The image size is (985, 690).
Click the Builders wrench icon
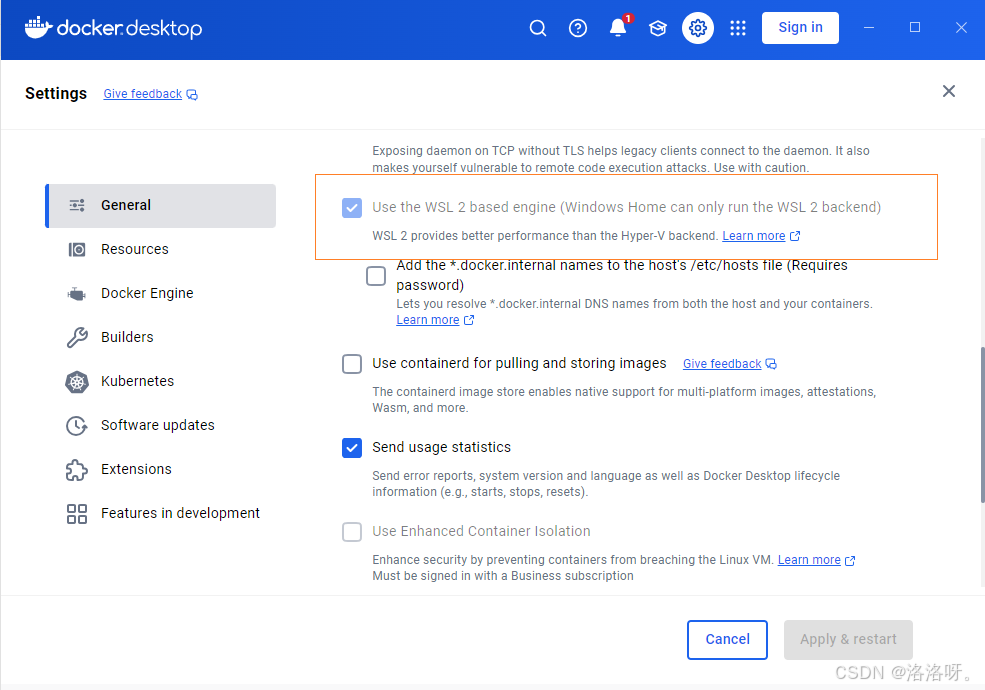click(x=77, y=337)
